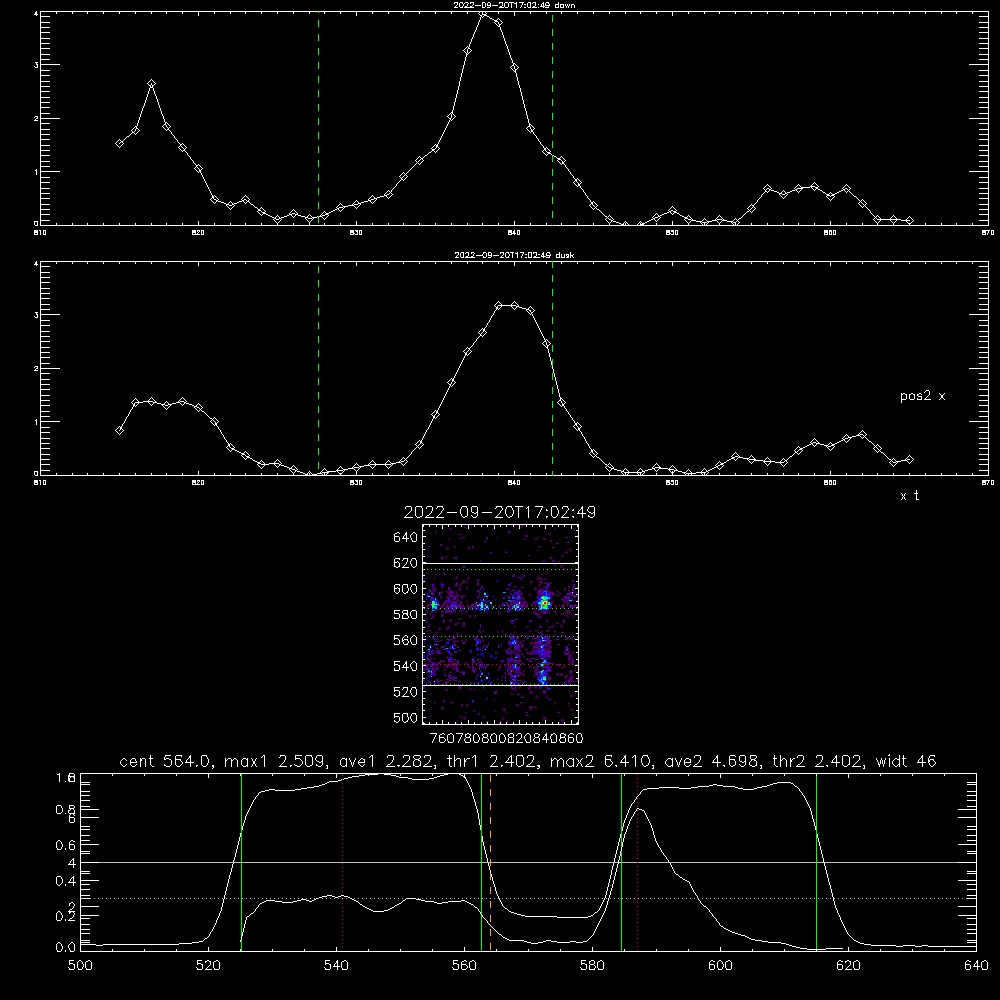This screenshot has height=1000, width=1000.
Task: Click the heatmap '500' y-axis label
Action: (x=406, y=717)
